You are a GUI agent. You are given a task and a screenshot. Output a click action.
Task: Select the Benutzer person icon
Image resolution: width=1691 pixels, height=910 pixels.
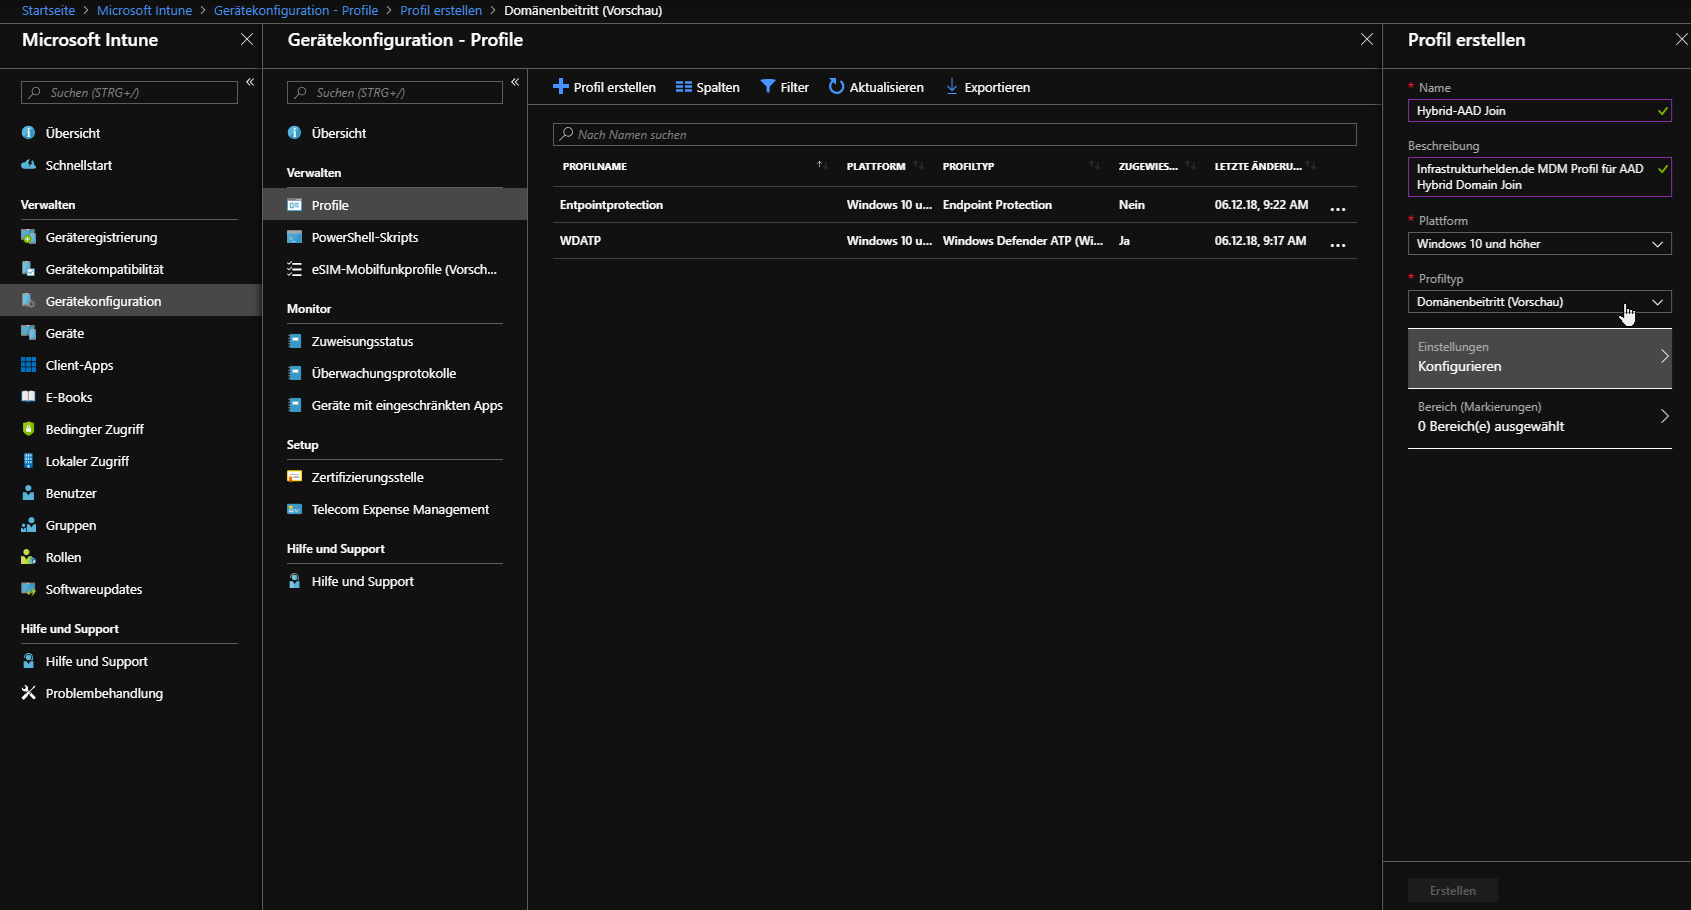pos(28,493)
